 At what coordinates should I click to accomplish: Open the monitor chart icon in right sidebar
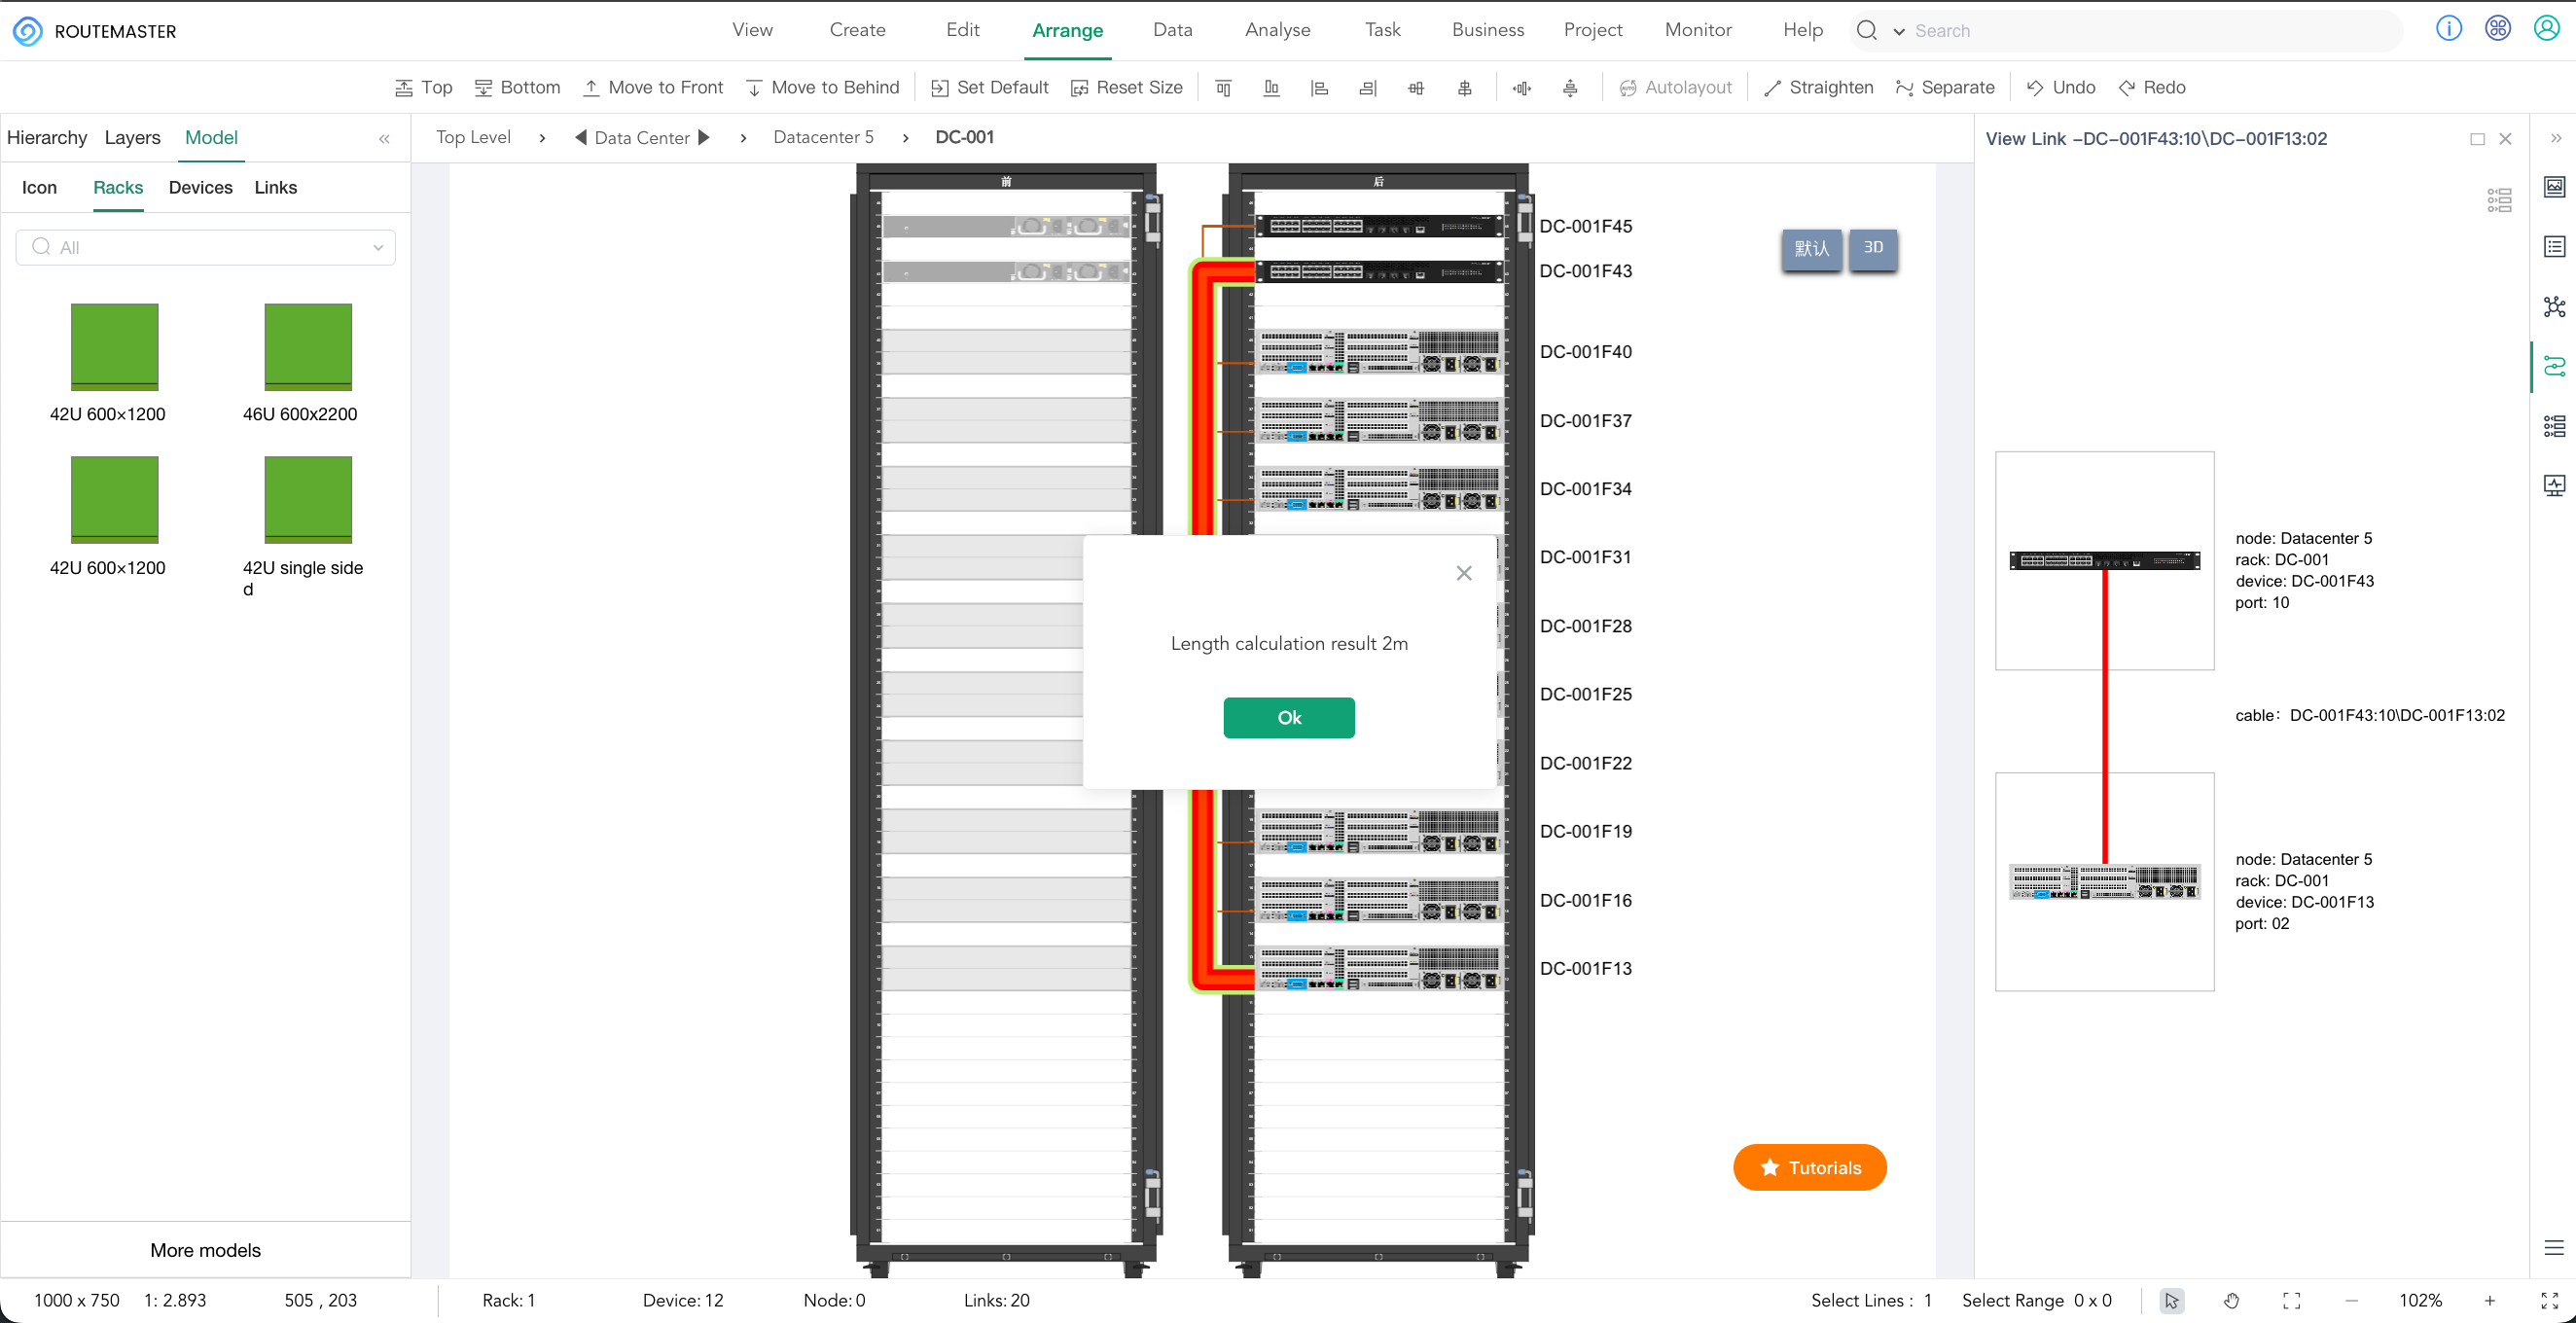coord(2554,486)
